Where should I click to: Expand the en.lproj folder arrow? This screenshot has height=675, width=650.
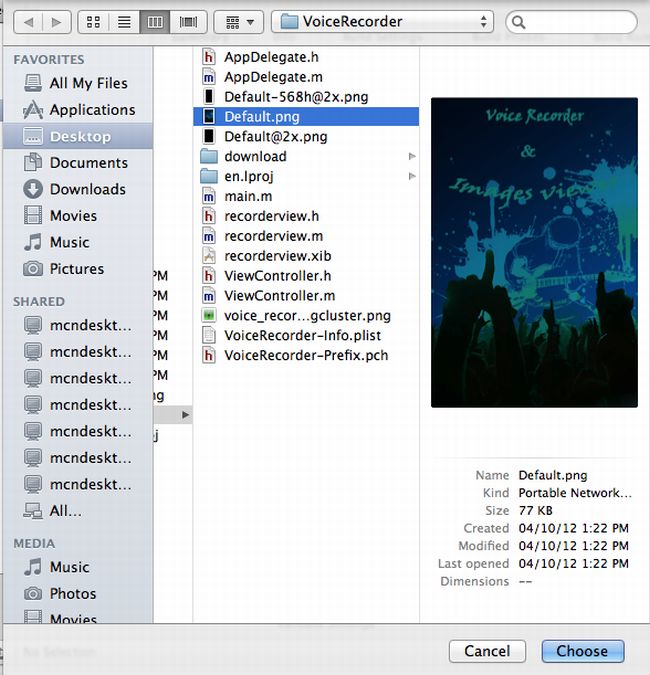click(412, 176)
